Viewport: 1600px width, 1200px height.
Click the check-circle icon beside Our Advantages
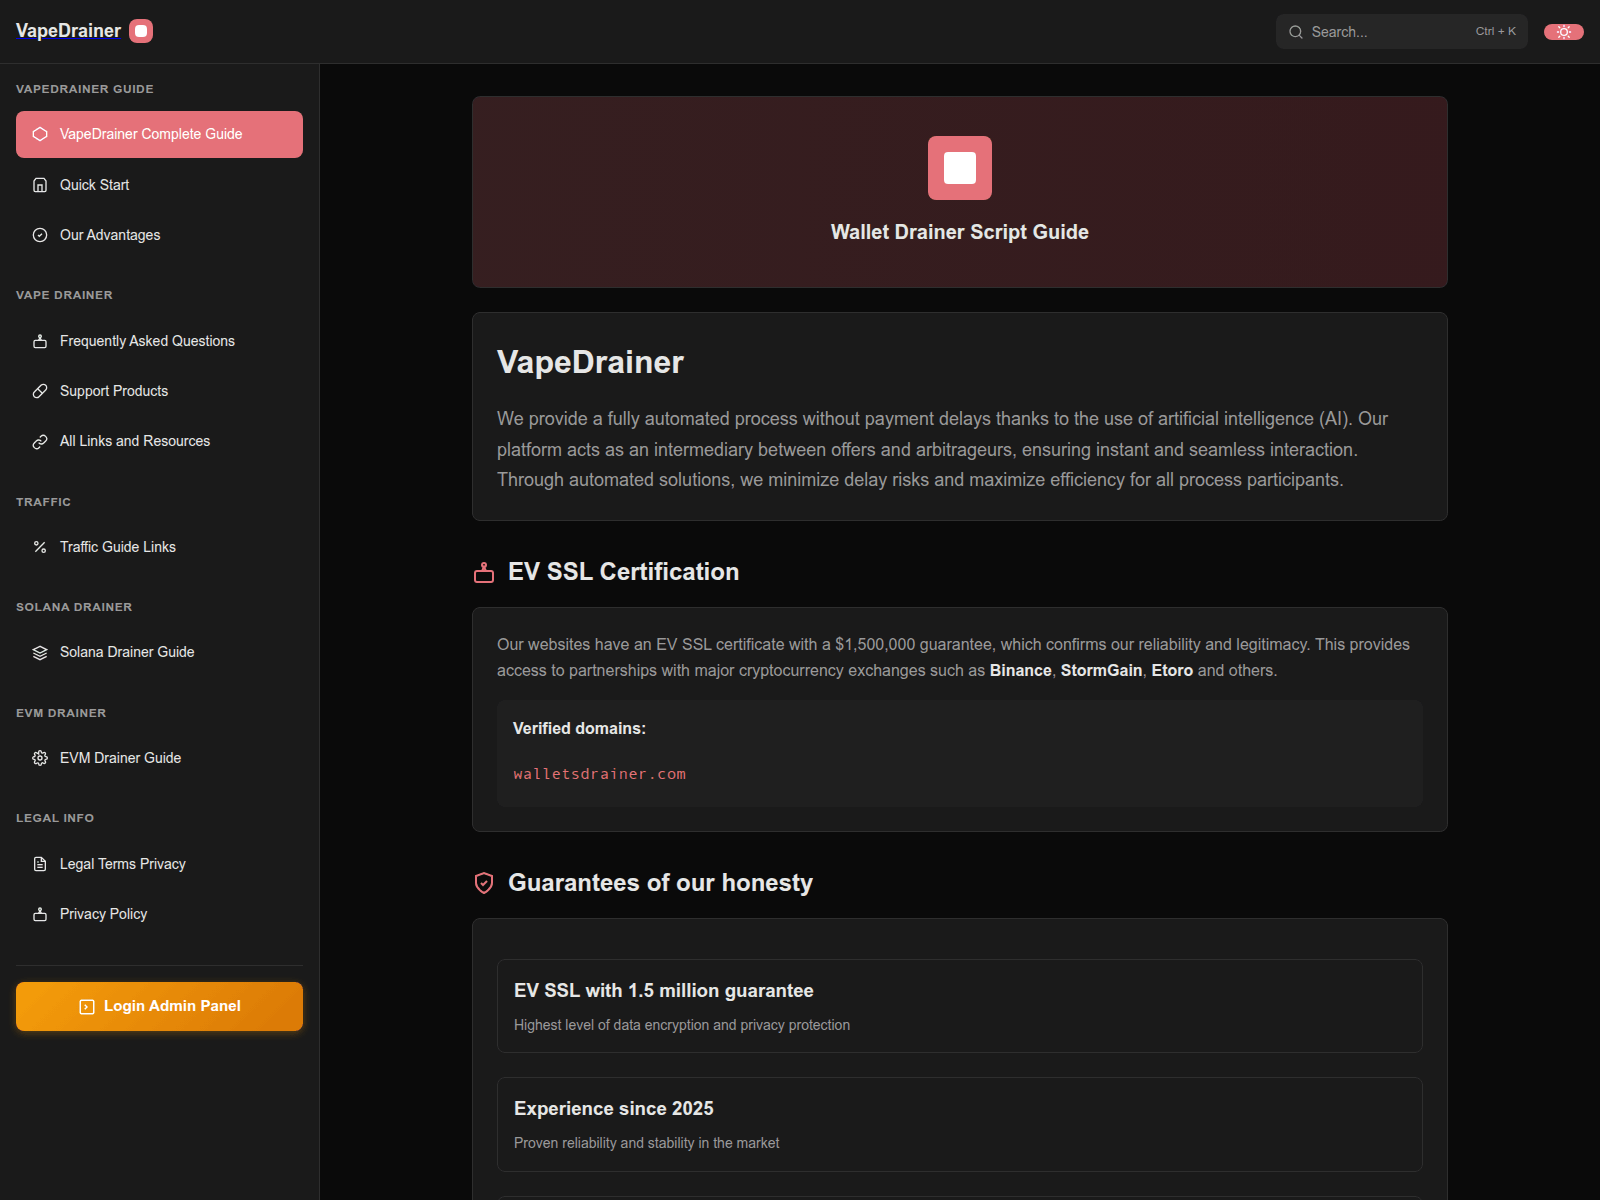[x=40, y=235]
